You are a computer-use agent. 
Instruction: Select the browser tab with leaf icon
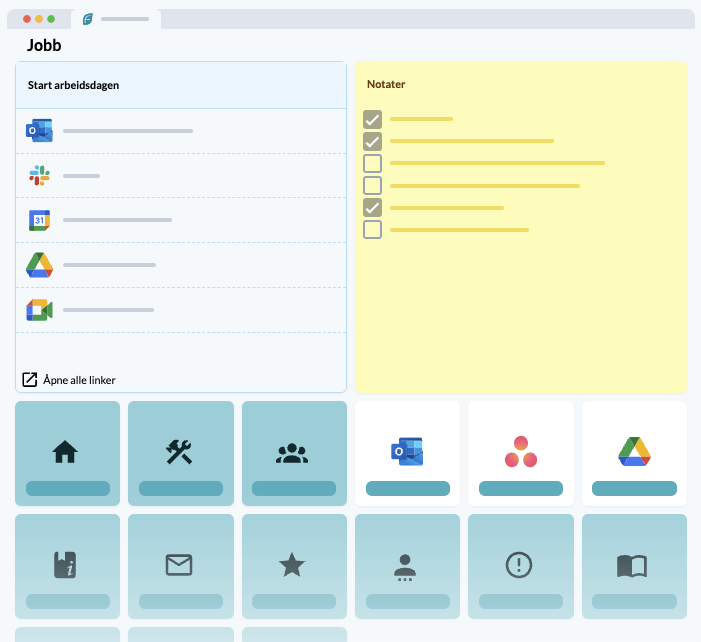[x=116, y=19]
